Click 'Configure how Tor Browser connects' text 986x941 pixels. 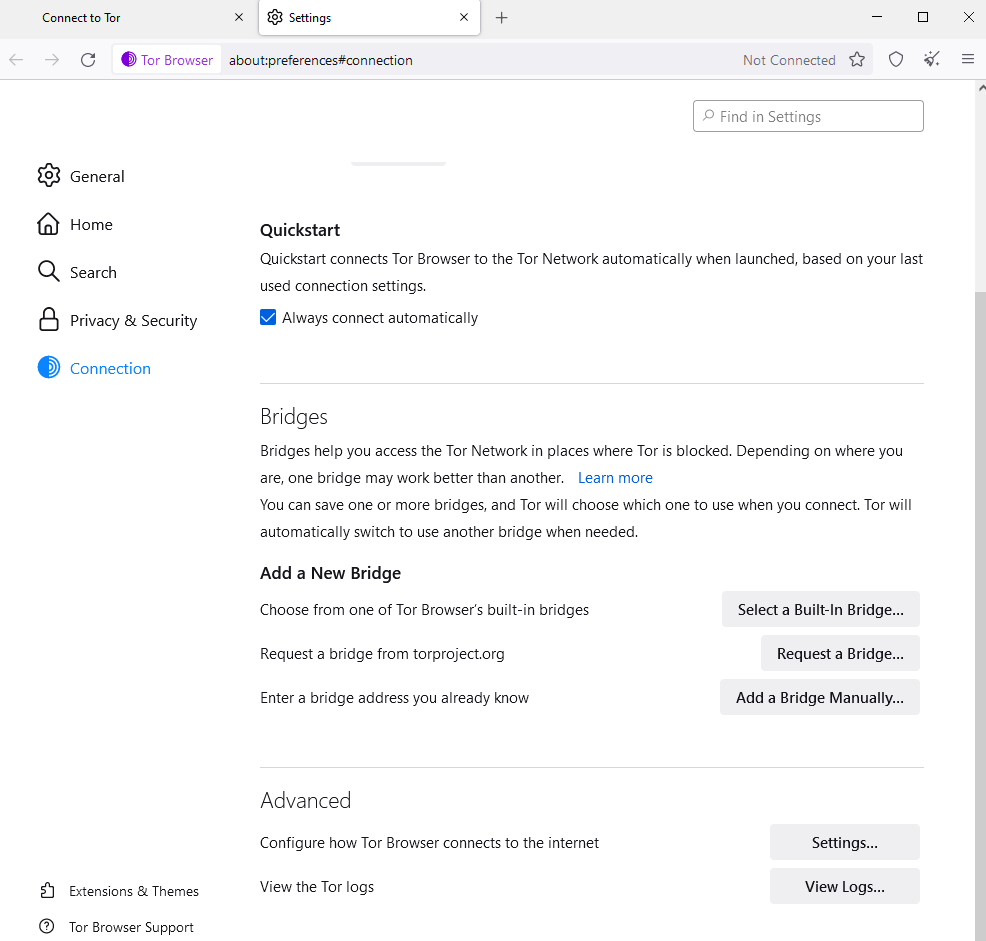tap(429, 843)
